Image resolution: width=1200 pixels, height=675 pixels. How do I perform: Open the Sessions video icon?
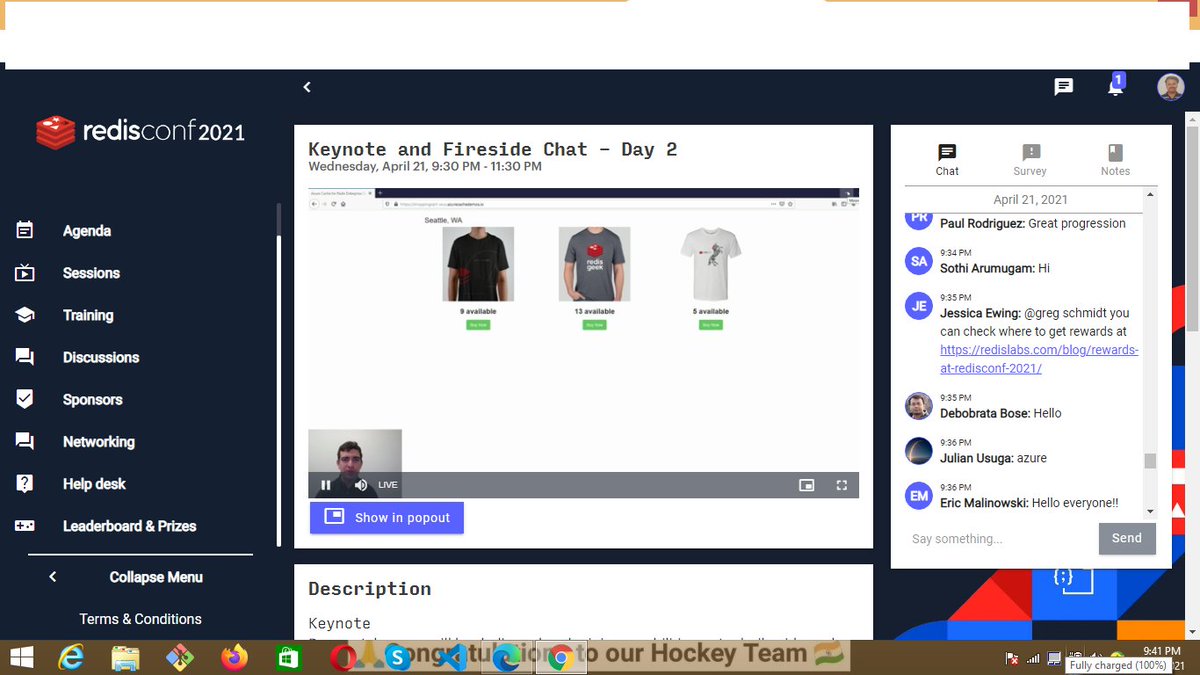(x=25, y=273)
